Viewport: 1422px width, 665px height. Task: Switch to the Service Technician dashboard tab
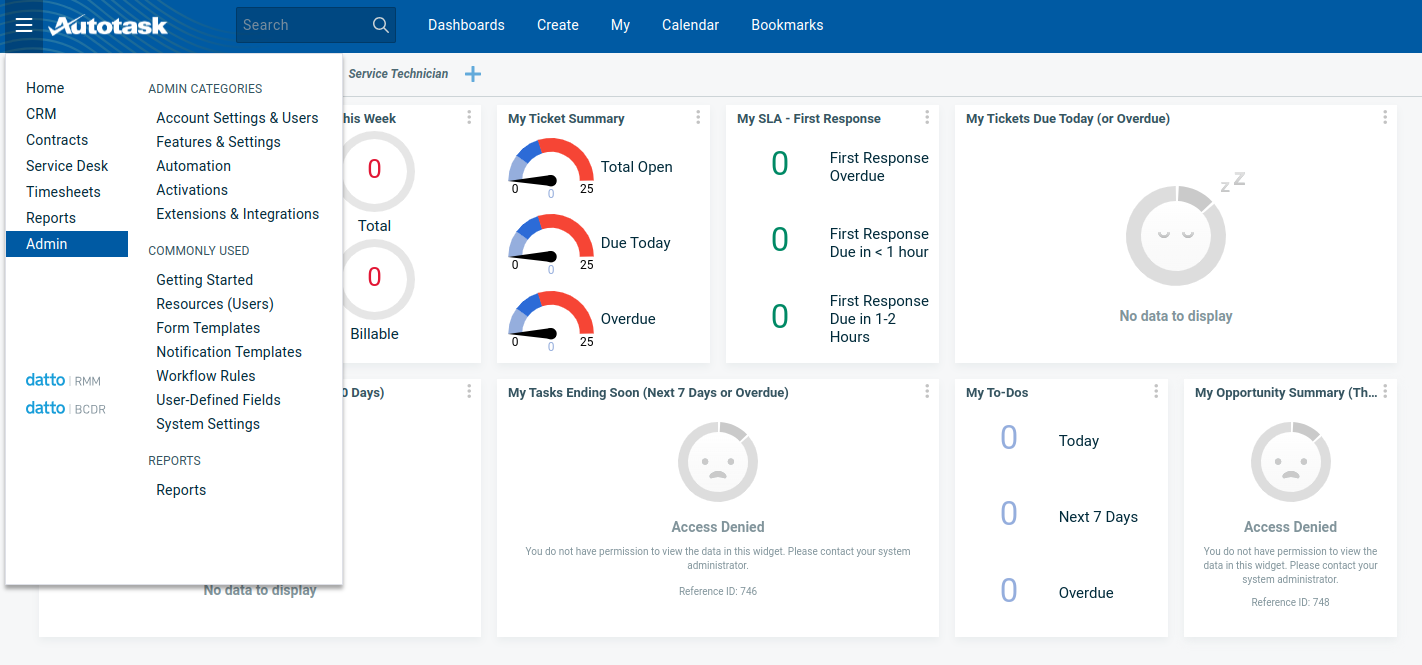pyautogui.click(x=398, y=74)
